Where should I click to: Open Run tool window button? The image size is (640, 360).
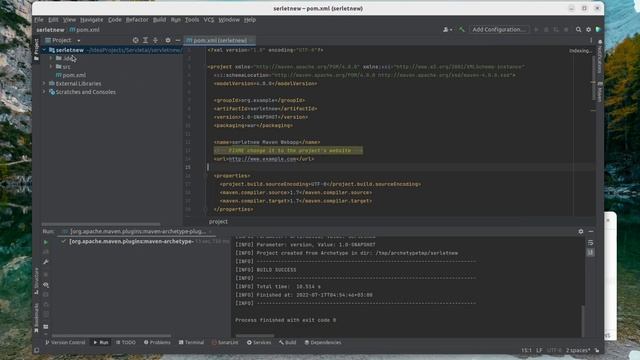100,342
